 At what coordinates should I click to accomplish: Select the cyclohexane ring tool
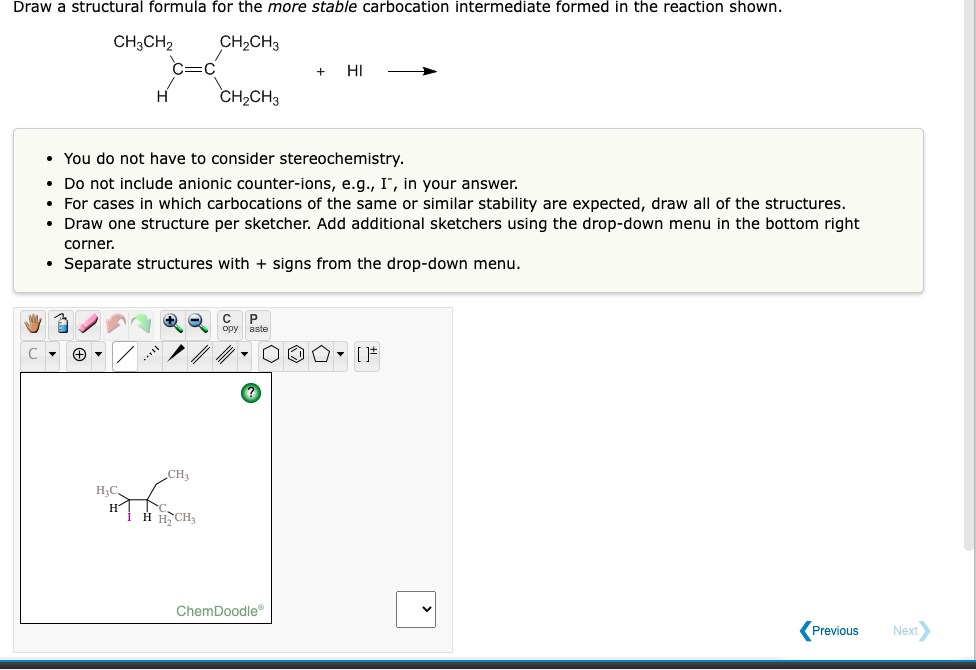point(271,354)
